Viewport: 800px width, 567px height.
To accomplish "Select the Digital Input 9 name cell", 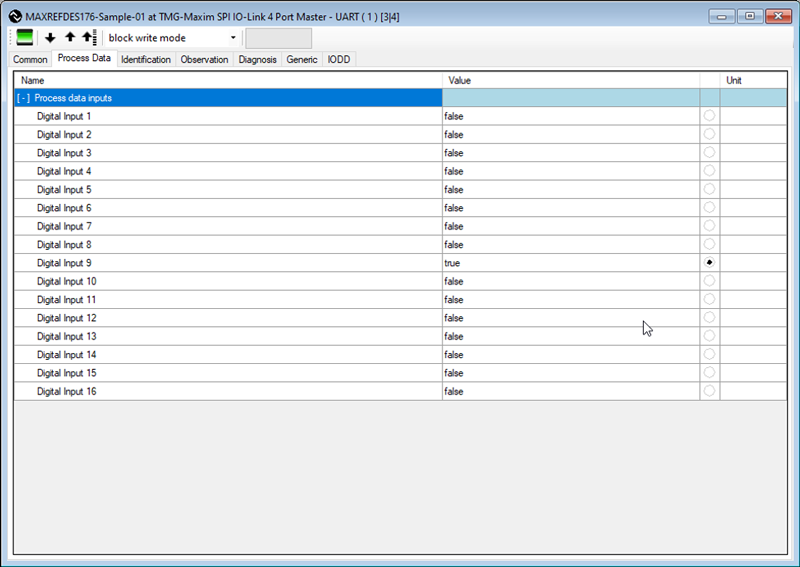I will (228, 263).
